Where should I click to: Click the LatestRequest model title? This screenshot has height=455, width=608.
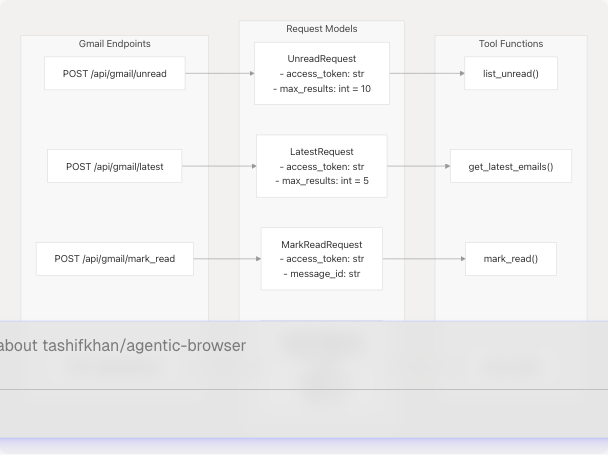321,152
